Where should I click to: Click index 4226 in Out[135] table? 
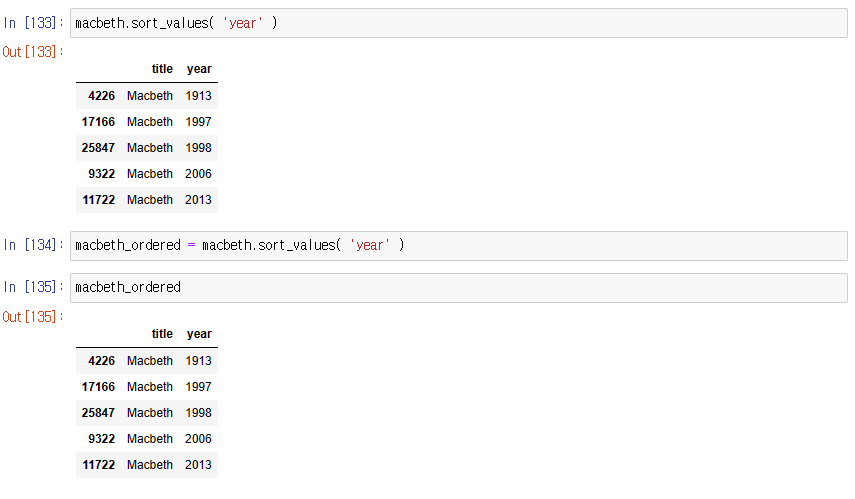101,361
